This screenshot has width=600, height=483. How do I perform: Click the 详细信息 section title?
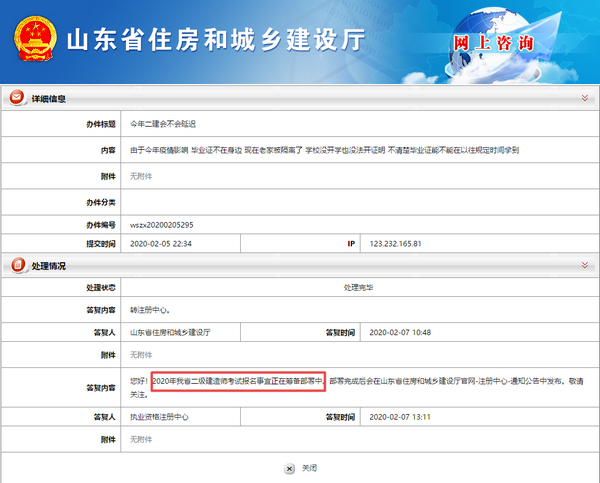coord(48,98)
